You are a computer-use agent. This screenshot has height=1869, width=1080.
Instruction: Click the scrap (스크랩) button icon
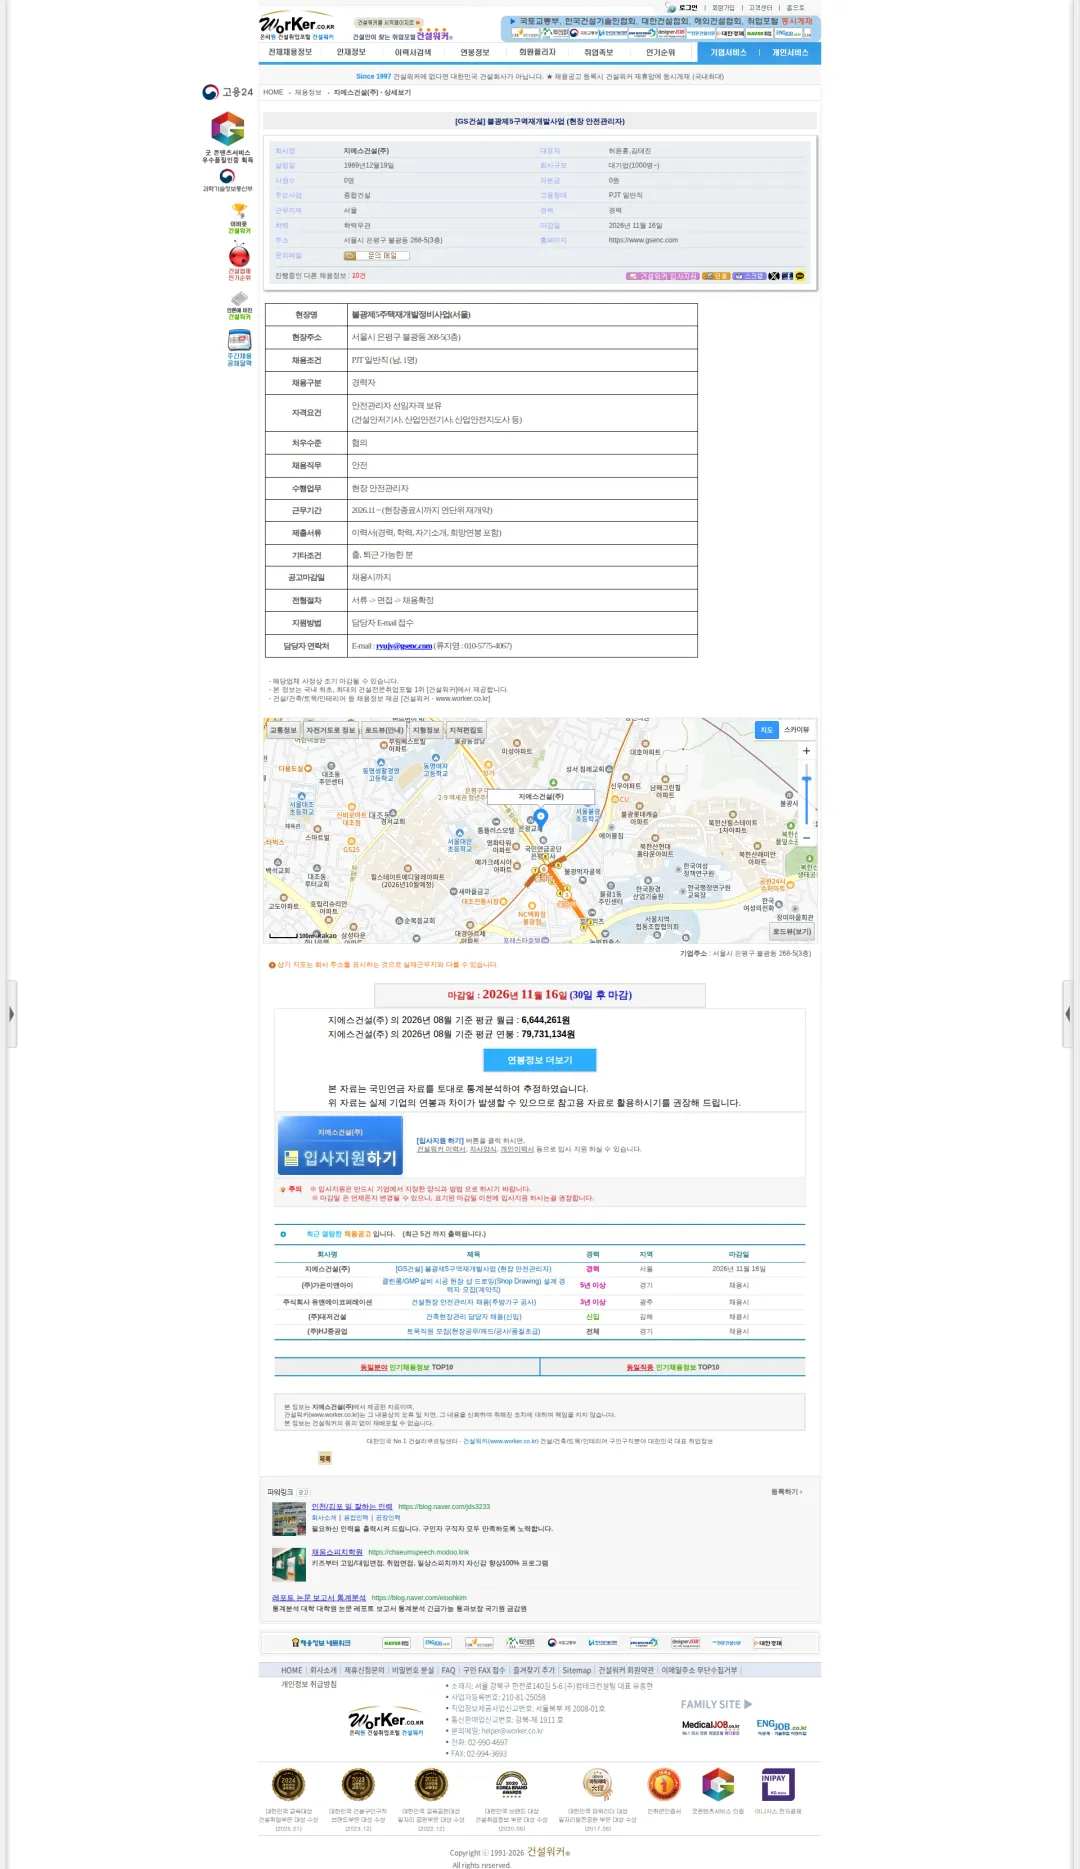pyautogui.click(x=749, y=276)
